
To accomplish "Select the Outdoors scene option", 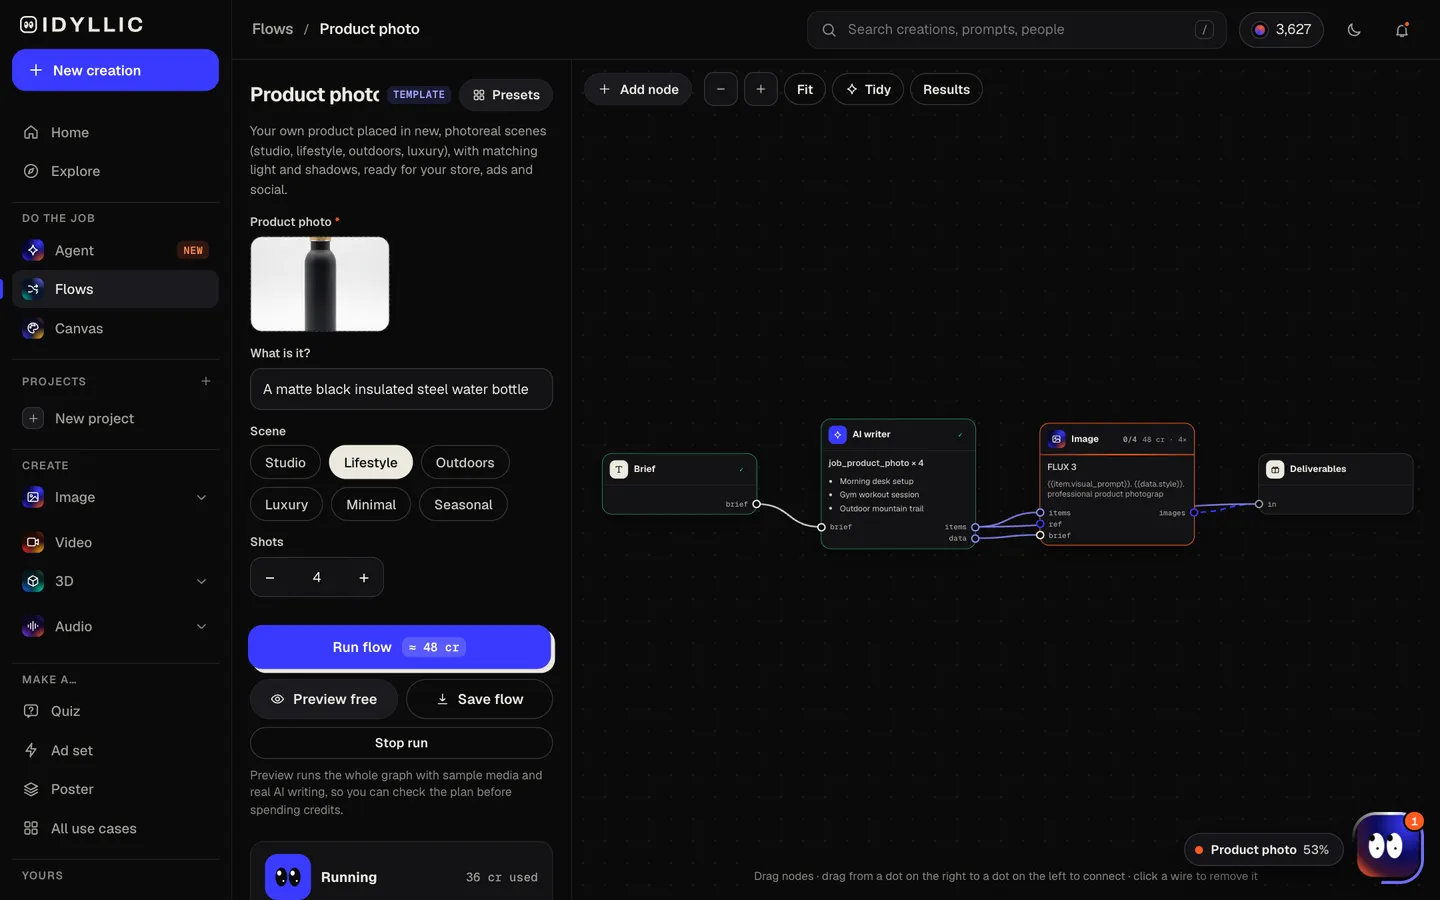I will 465,462.
